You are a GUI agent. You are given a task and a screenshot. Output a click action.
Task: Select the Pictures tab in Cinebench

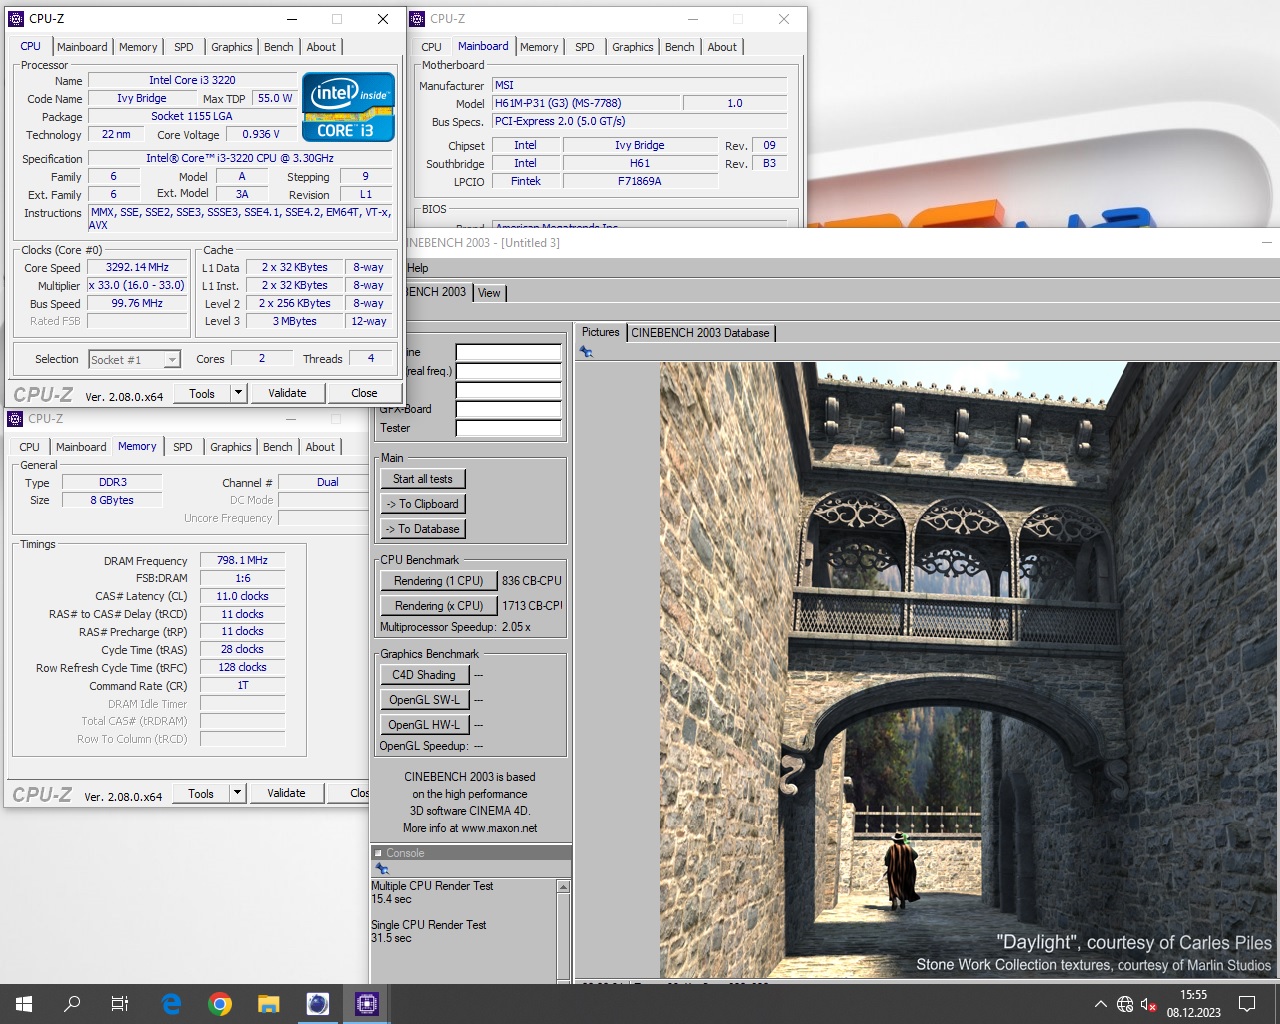[x=601, y=332]
